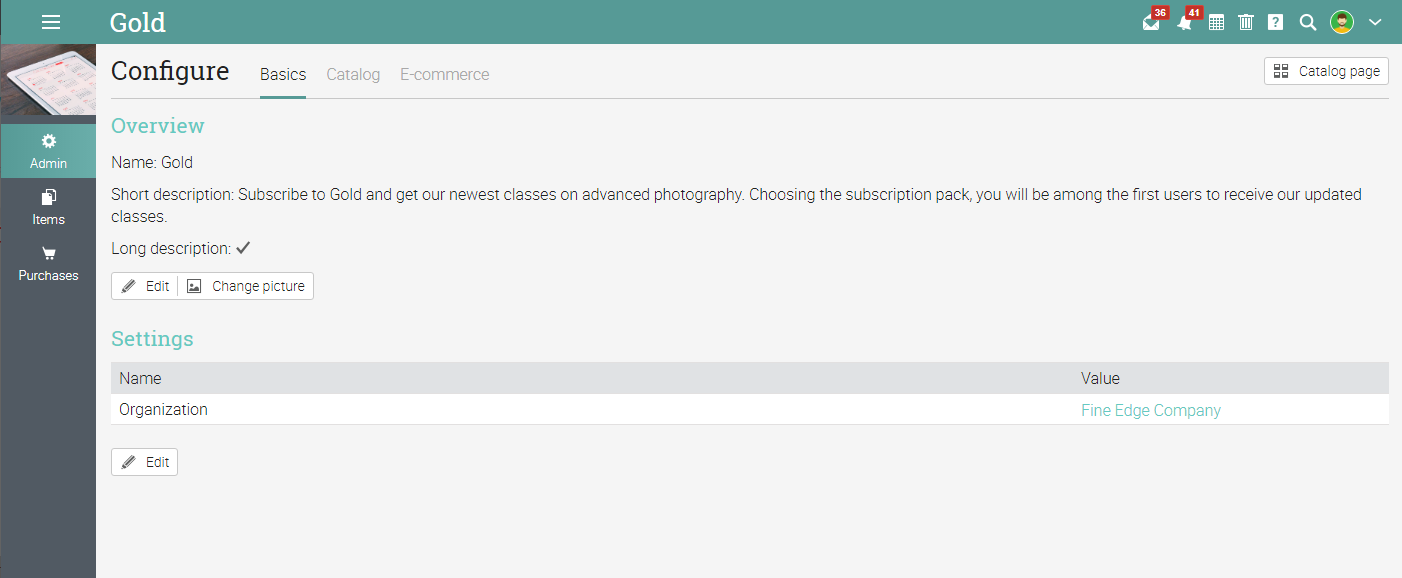Switch to the E-commerce tab

[445, 75]
